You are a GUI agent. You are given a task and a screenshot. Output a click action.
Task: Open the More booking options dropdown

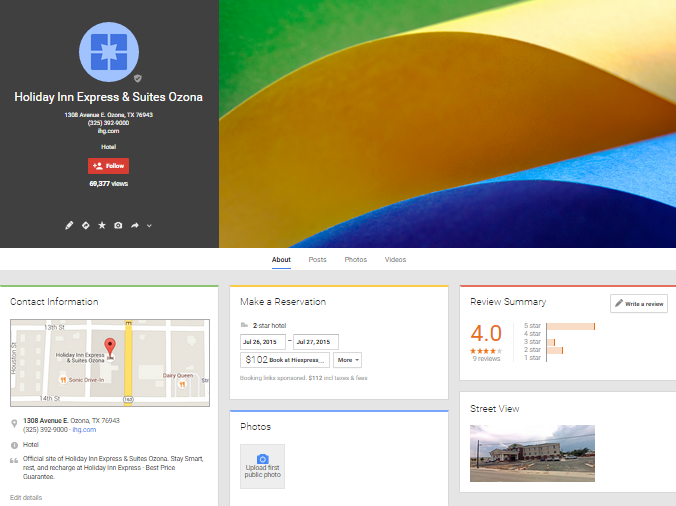[348, 359]
